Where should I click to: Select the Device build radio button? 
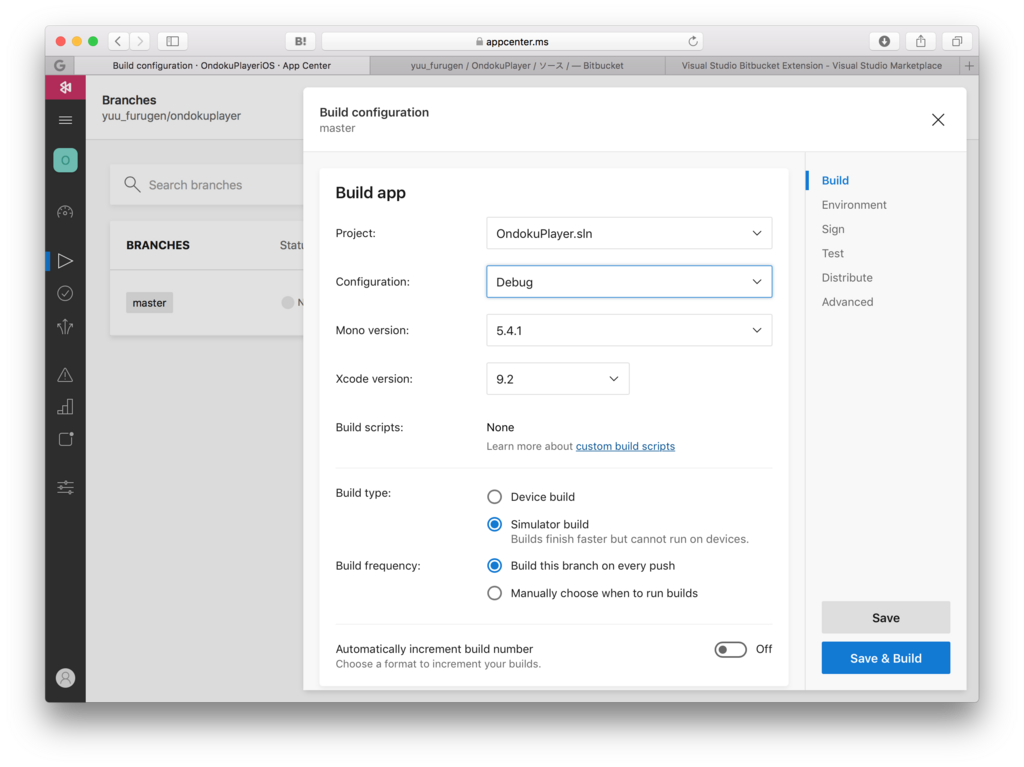point(494,497)
